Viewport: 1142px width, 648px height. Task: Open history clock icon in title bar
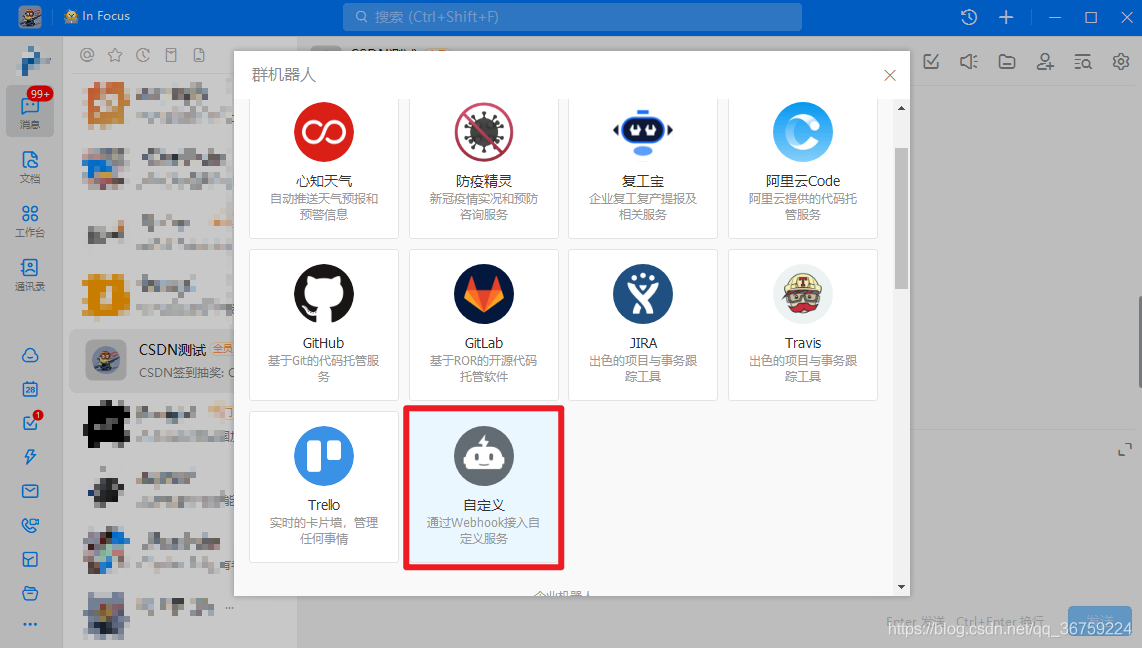click(969, 17)
